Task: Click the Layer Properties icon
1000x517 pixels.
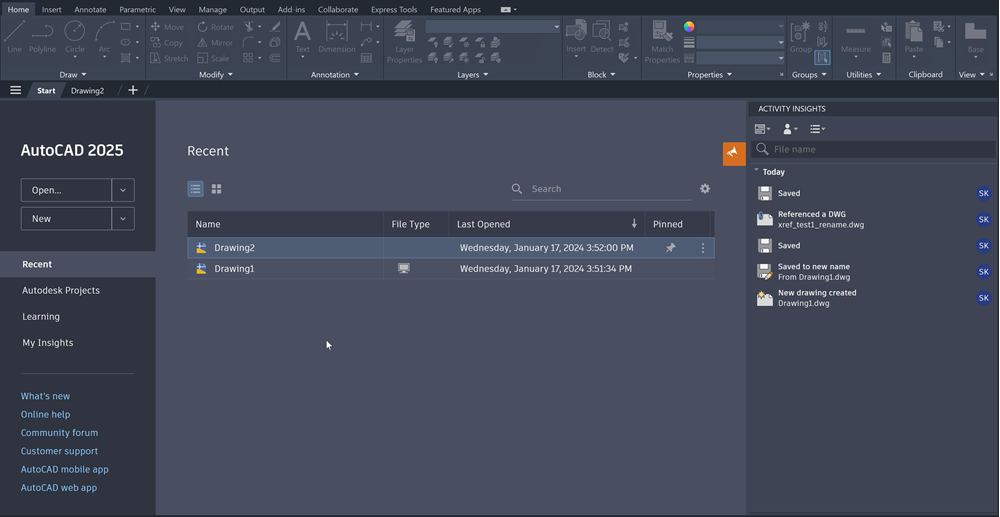Action: pyautogui.click(x=404, y=40)
